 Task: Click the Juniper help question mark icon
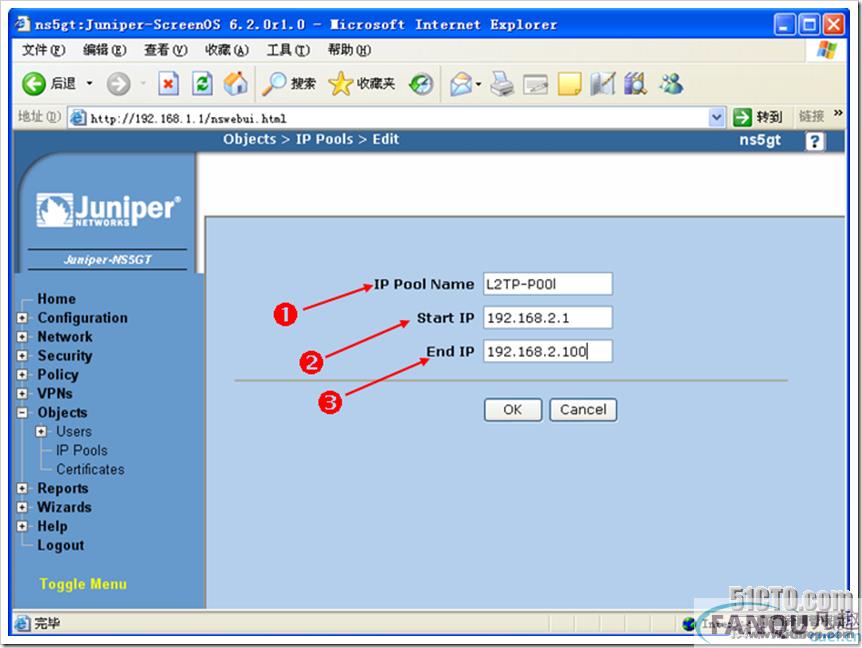tap(814, 141)
